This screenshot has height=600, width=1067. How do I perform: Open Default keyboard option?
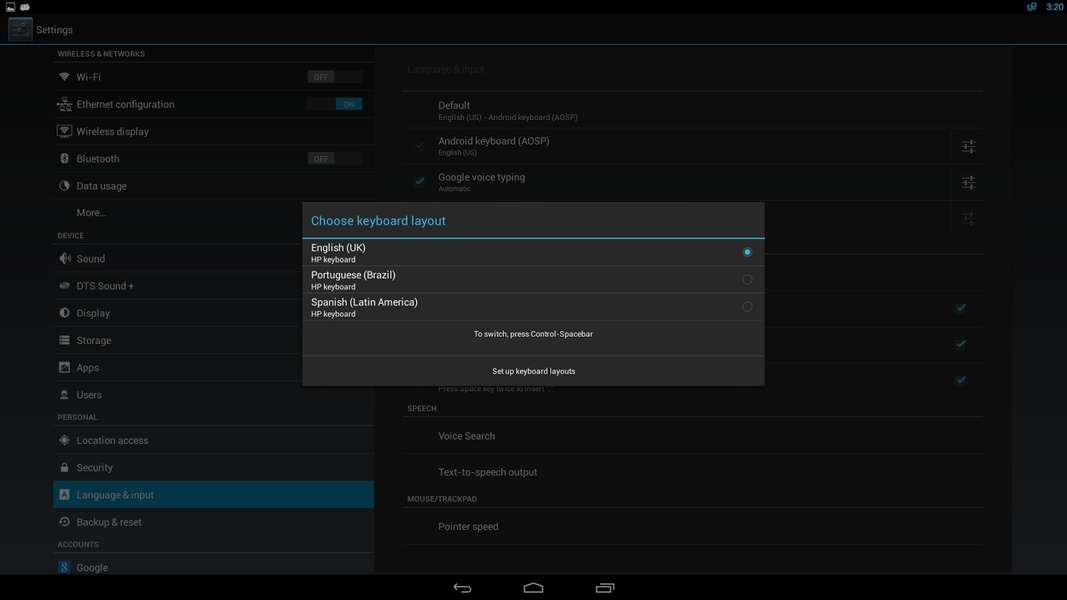[693, 110]
